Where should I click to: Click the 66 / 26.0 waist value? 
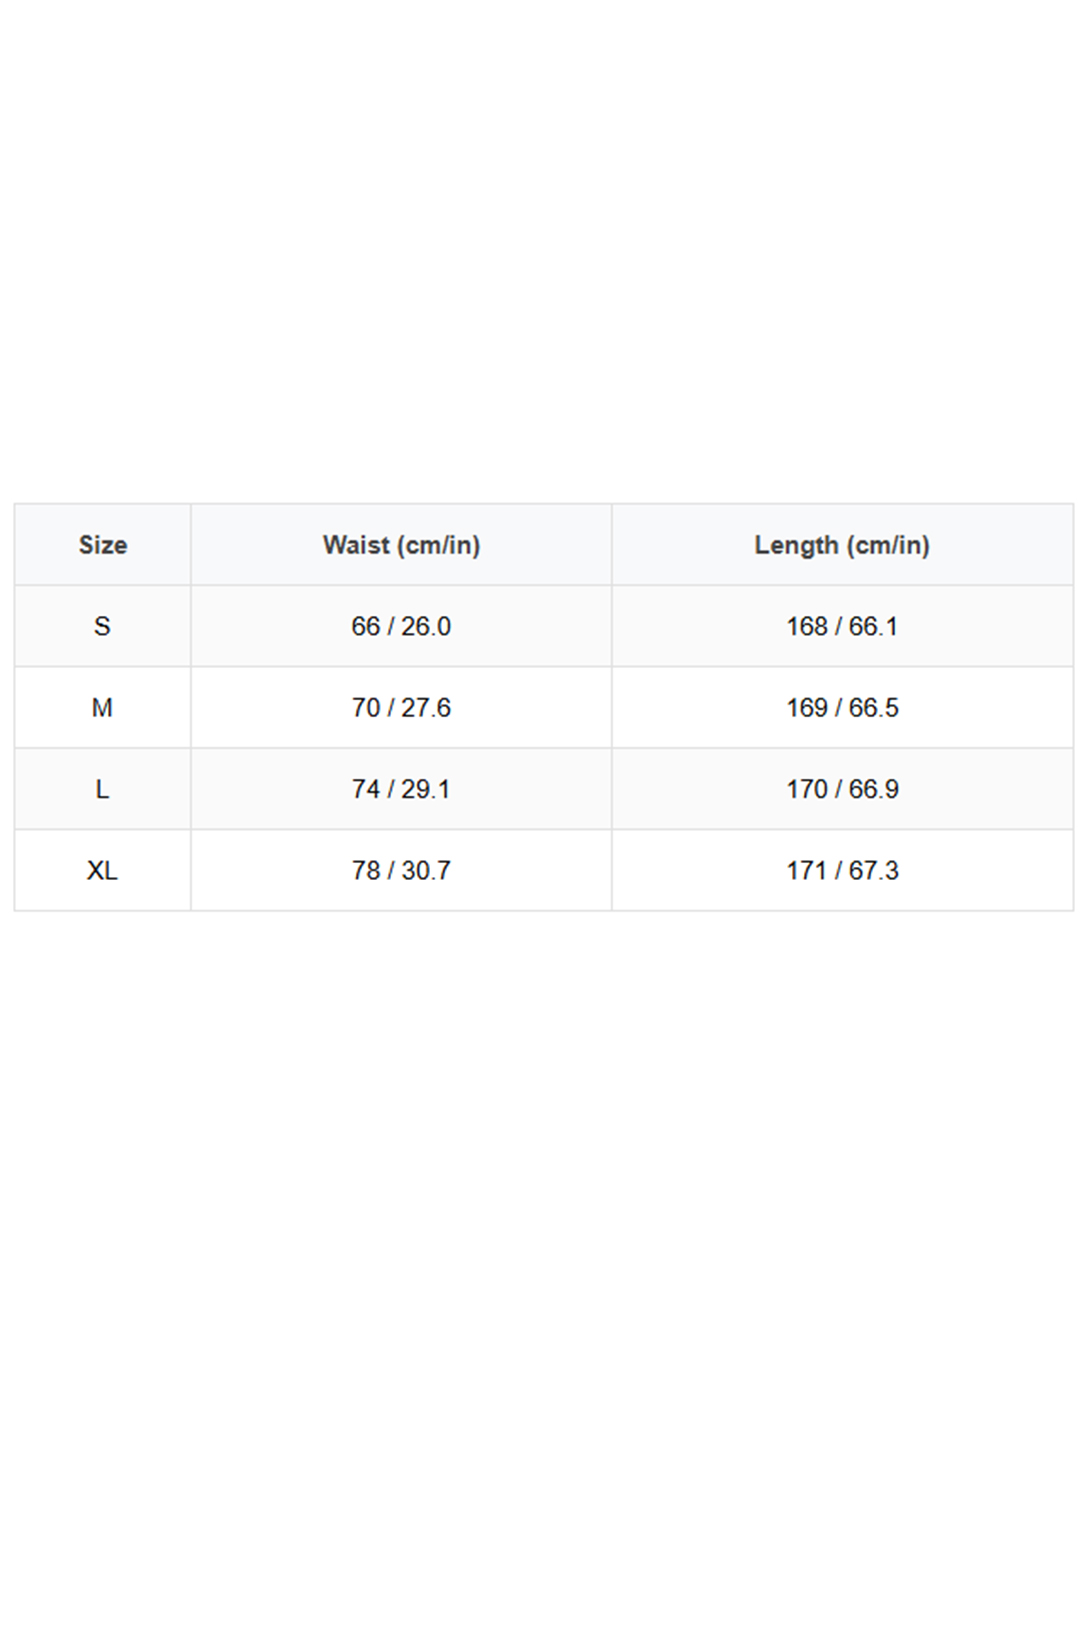click(x=401, y=626)
